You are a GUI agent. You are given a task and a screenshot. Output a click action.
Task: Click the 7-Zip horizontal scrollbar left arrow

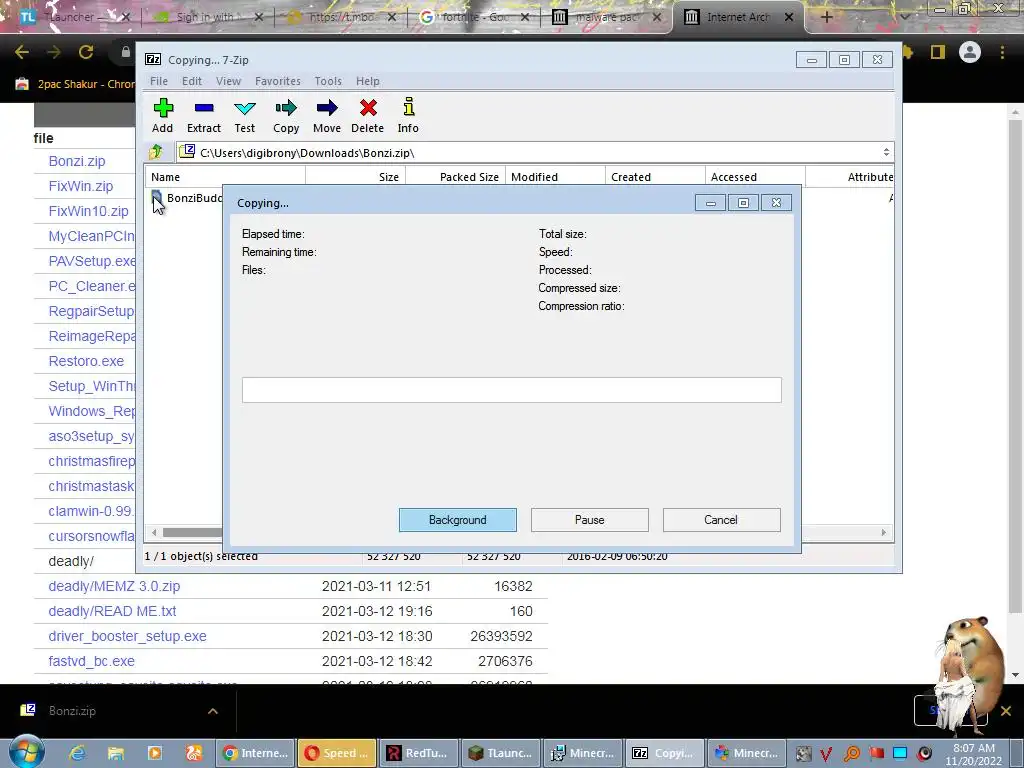(154, 532)
